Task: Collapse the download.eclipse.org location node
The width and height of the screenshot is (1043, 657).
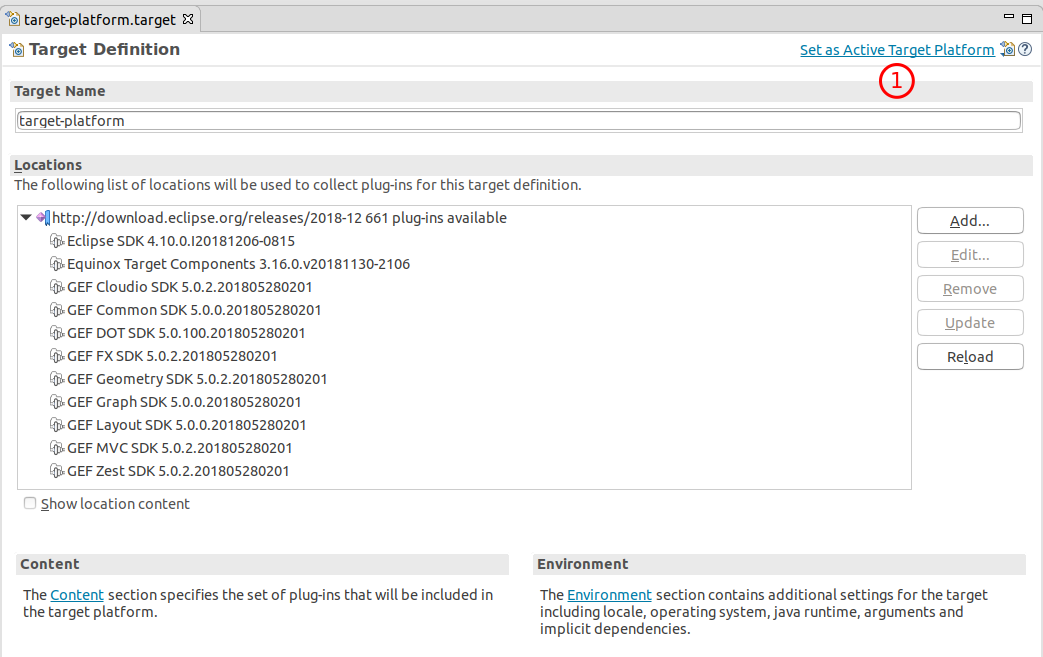Action: coord(26,217)
